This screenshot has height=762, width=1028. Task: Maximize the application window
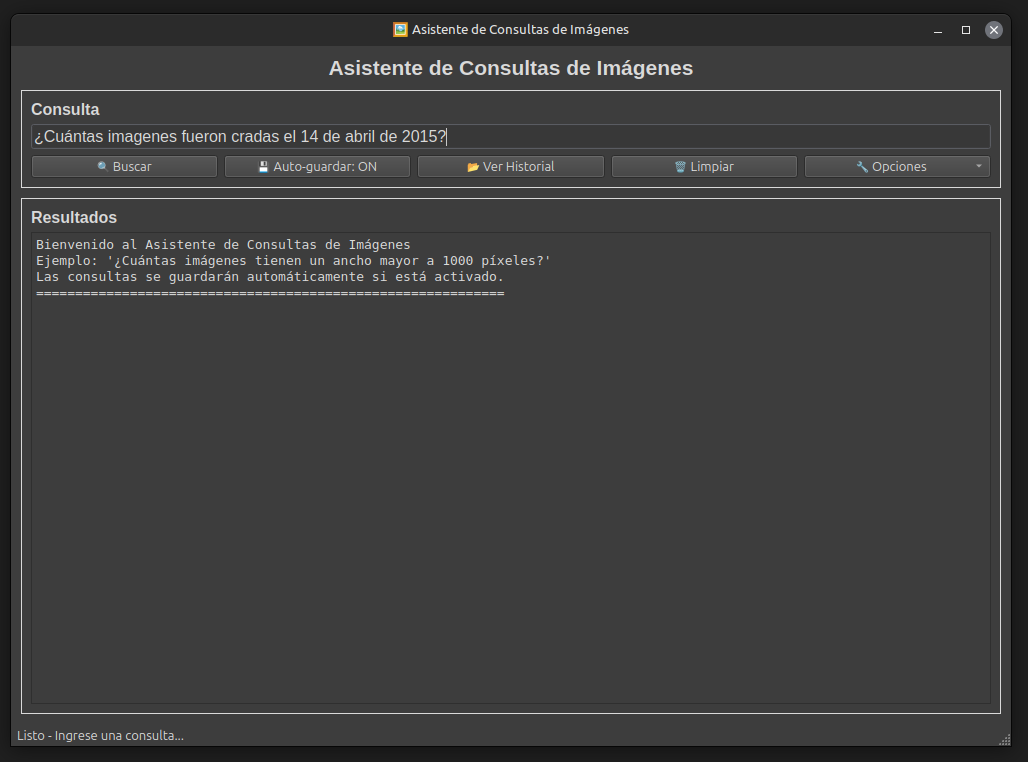click(x=966, y=30)
